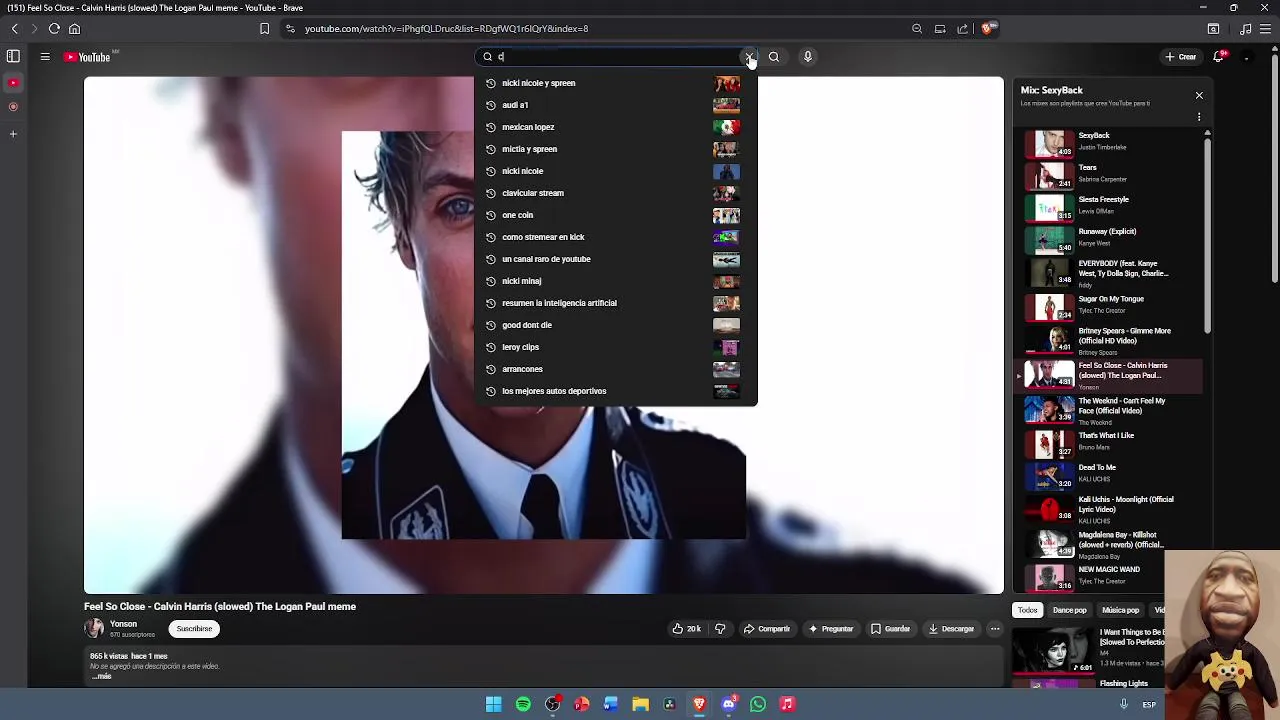Choose the 'como stremear en kick' suggestion
Image resolution: width=1280 pixels, height=720 pixels.
tap(615, 237)
